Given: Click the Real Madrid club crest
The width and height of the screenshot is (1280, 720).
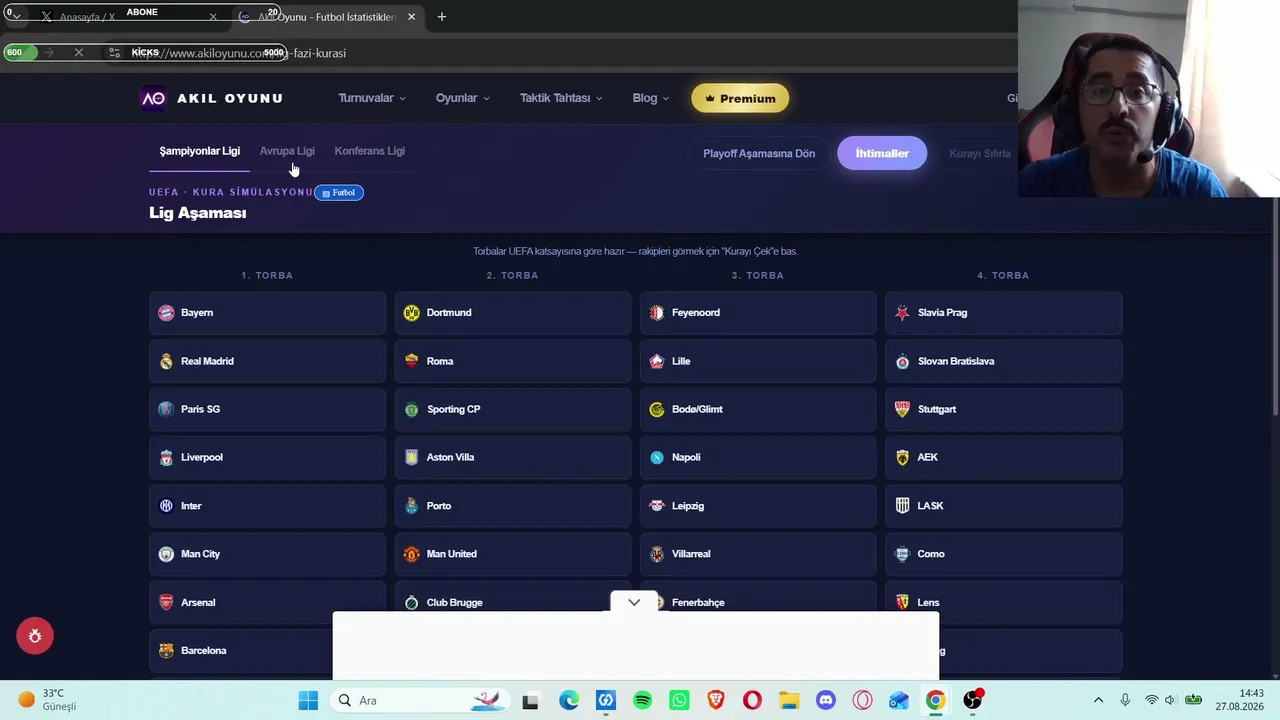Looking at the screenshot, I should (166, 361).
